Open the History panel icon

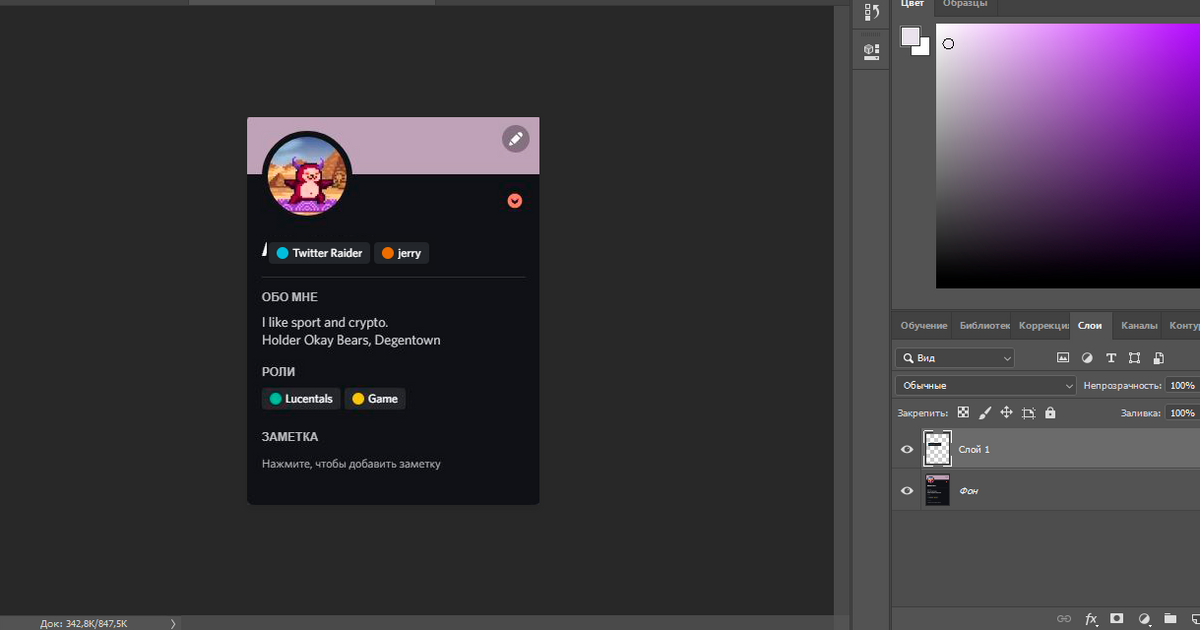click(x=871, y=13)
